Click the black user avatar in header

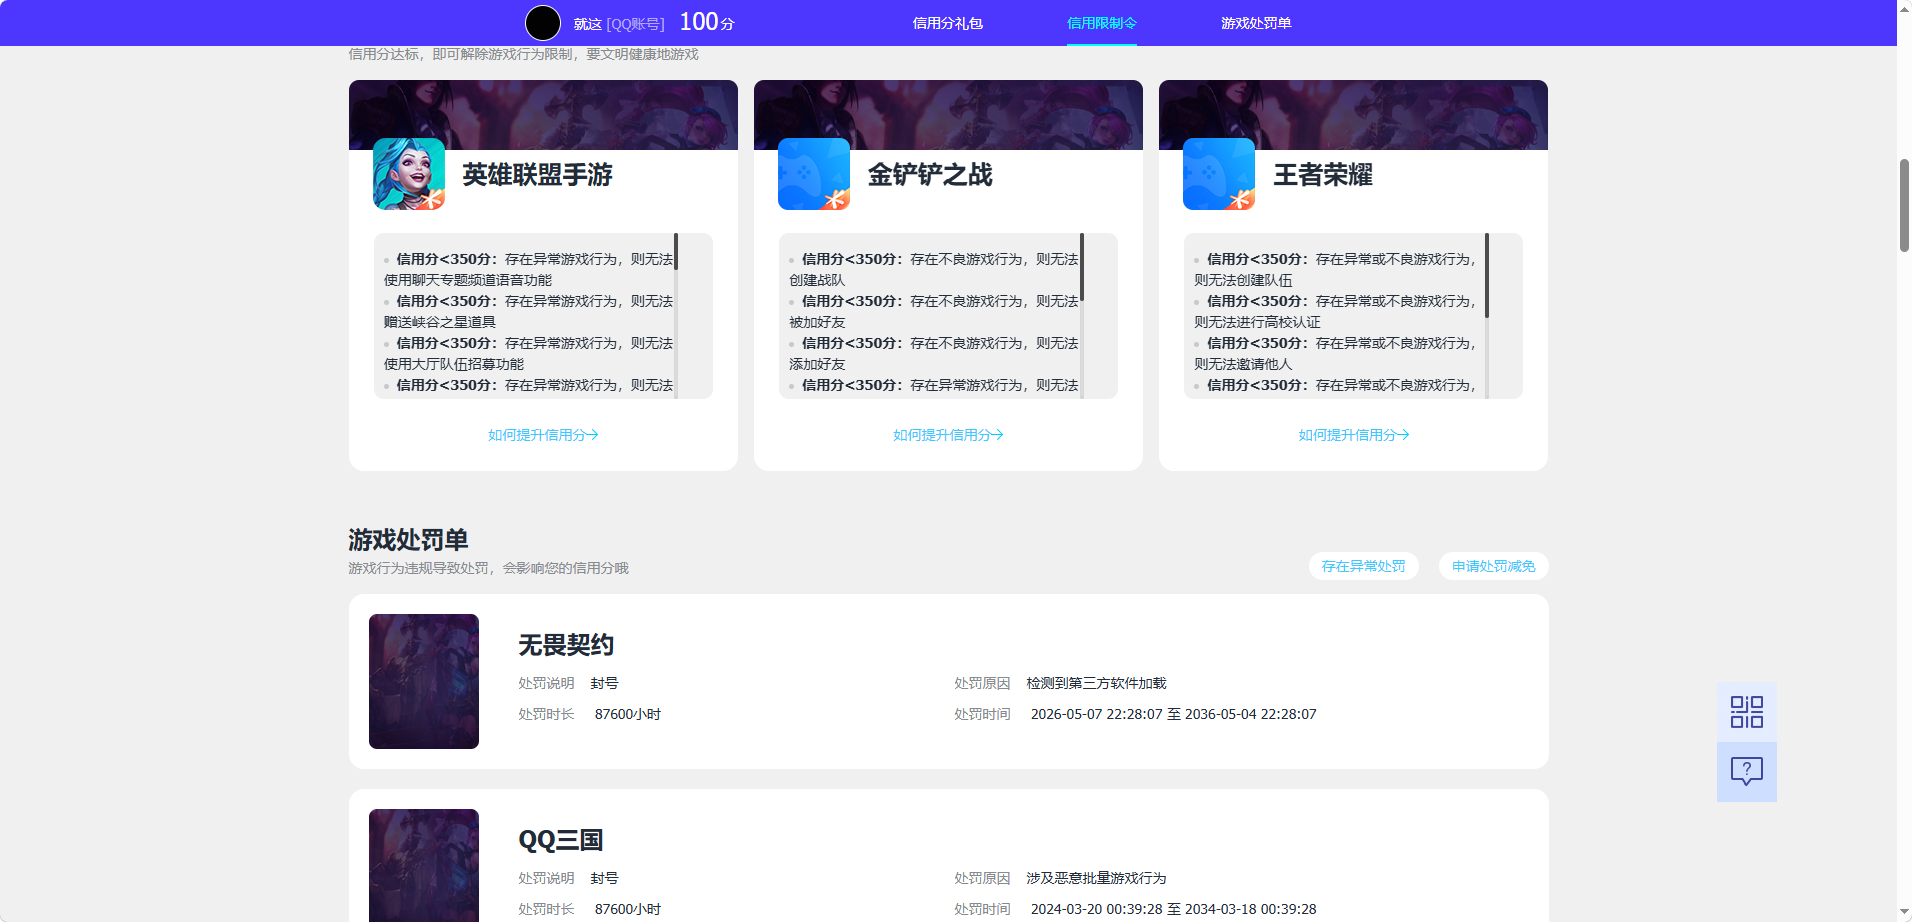tap(543, 23)
